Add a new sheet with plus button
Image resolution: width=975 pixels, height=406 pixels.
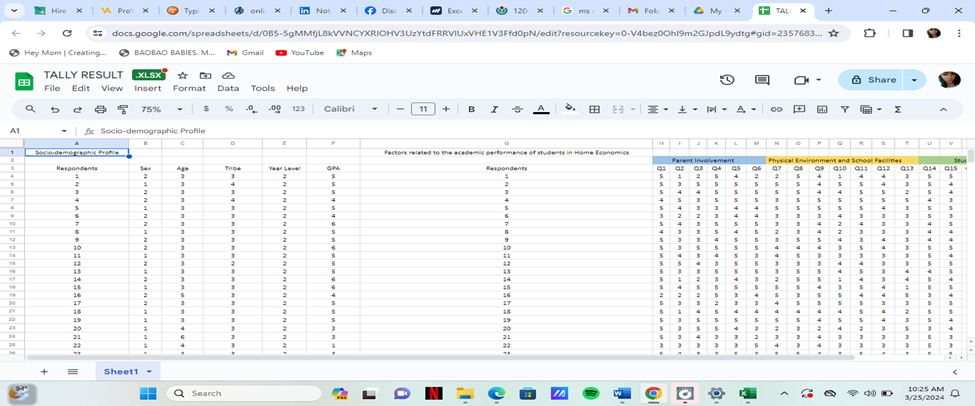pyautogui.click(x=44, y=371)
